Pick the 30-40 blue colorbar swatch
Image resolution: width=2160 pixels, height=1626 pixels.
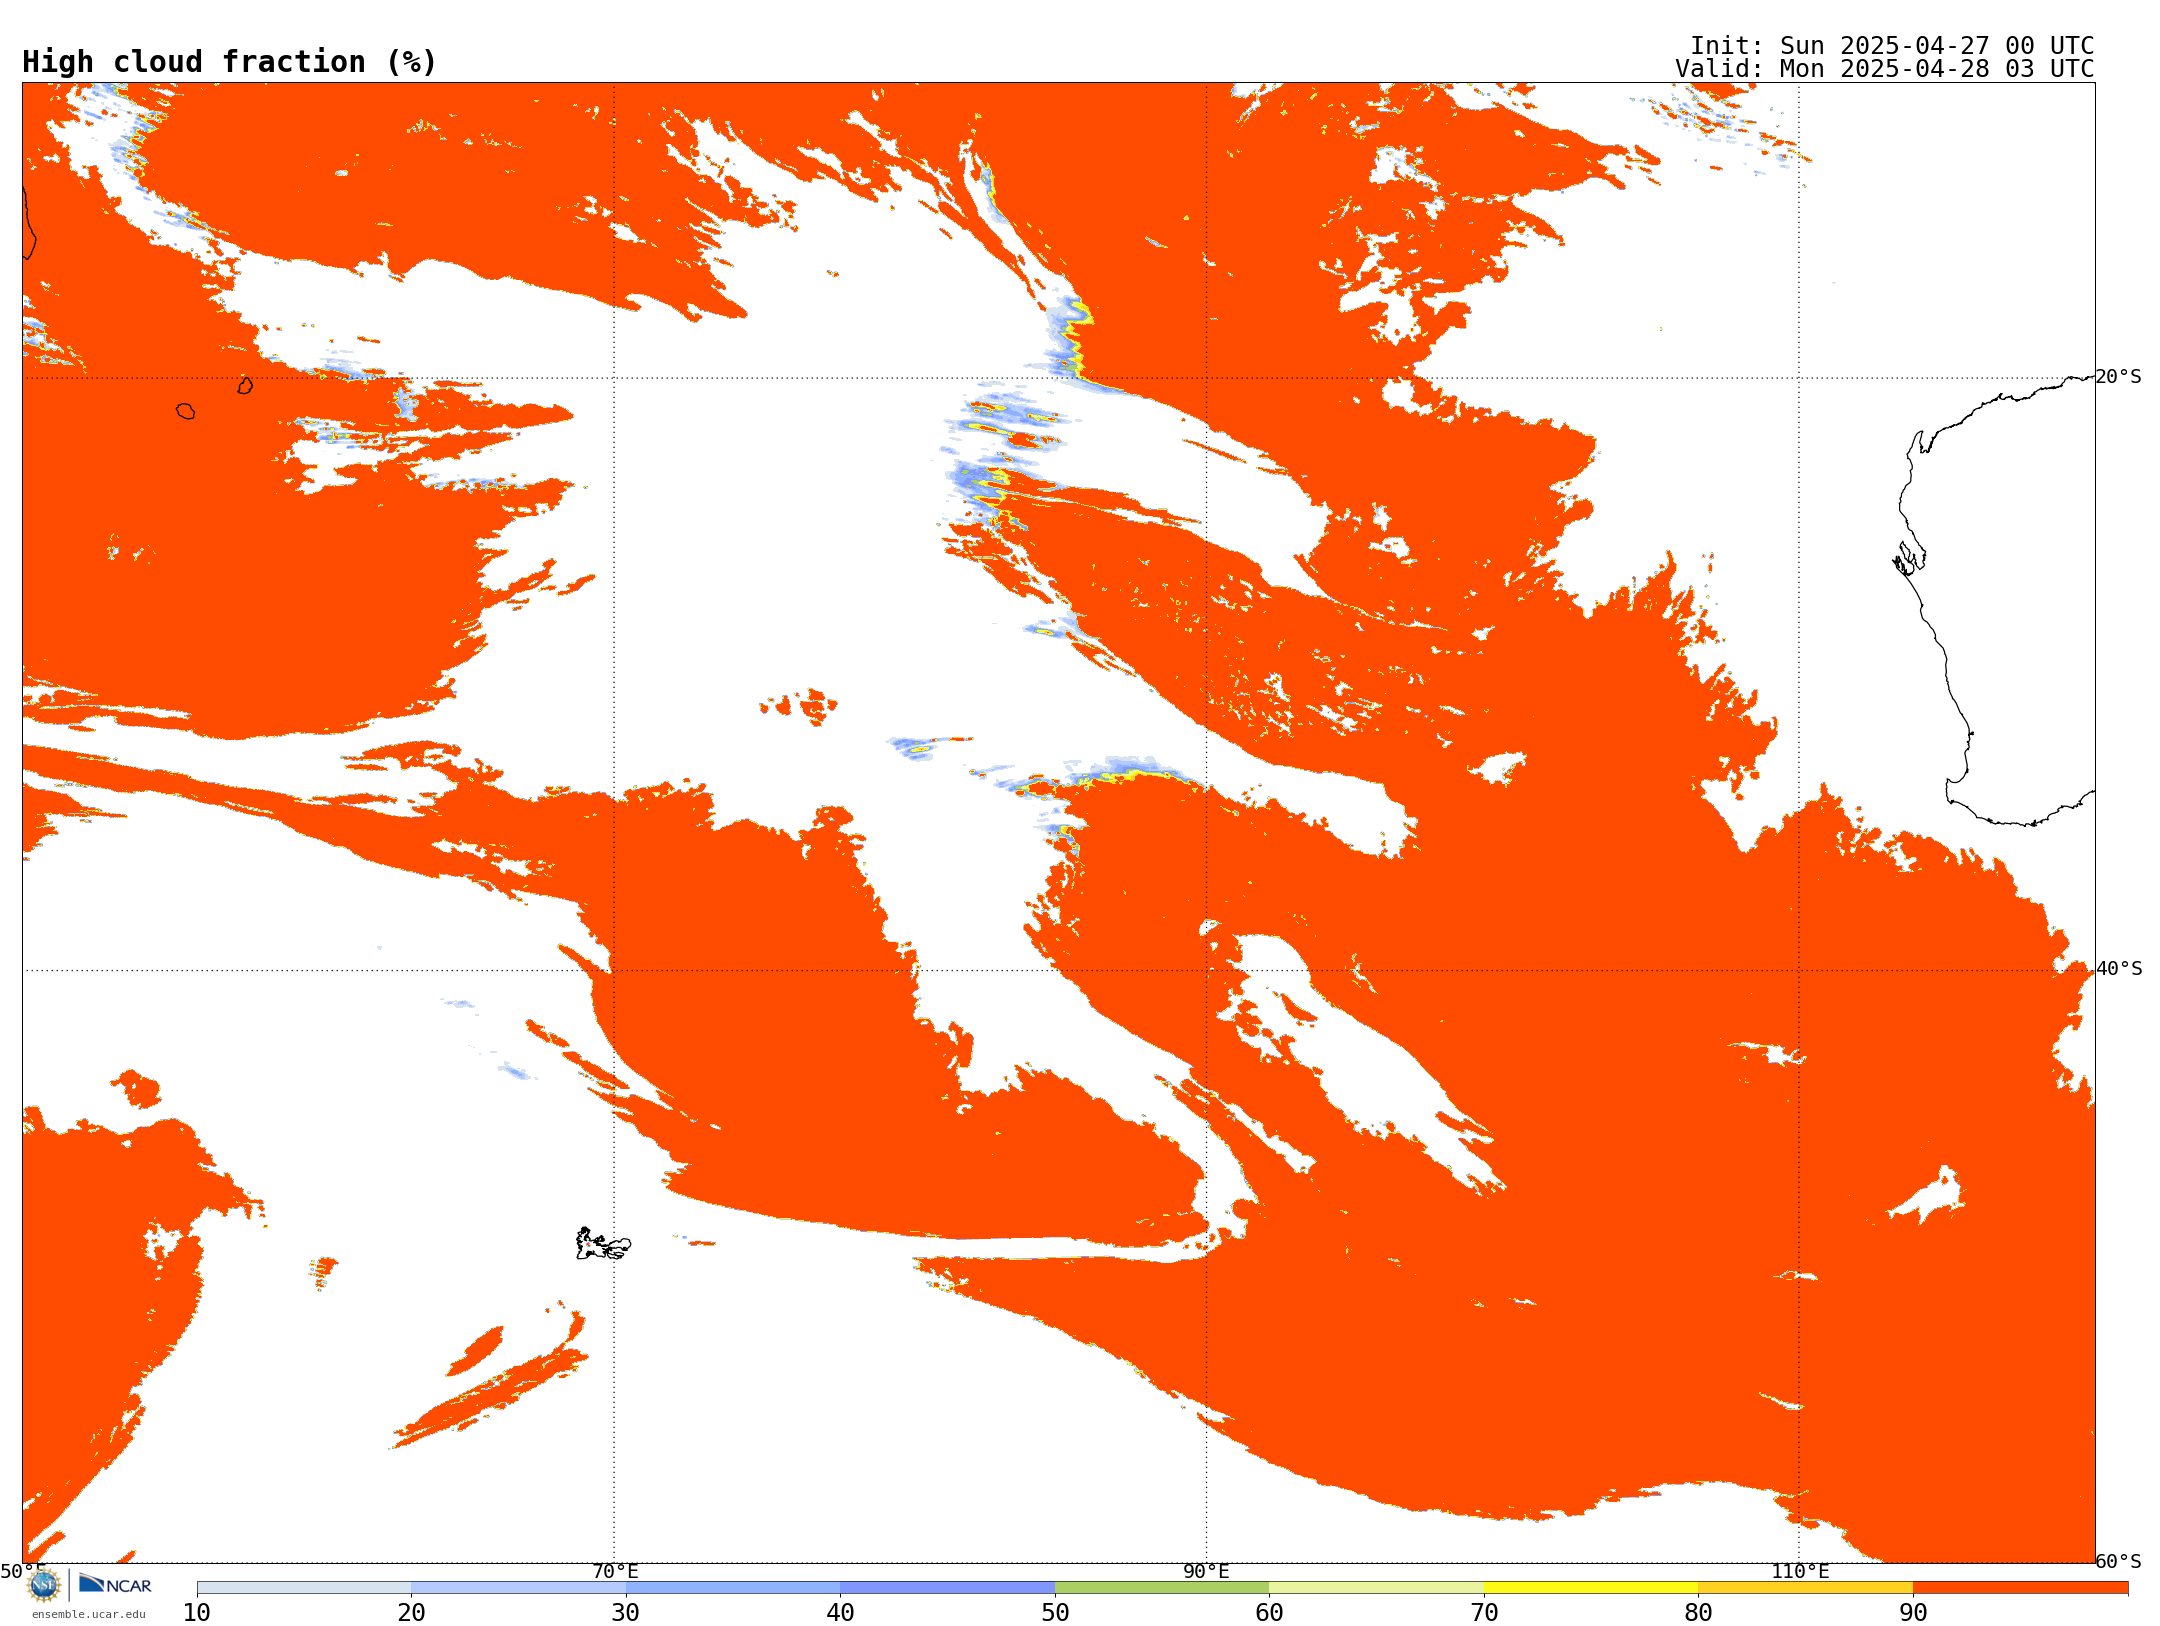click(733, 1588)
